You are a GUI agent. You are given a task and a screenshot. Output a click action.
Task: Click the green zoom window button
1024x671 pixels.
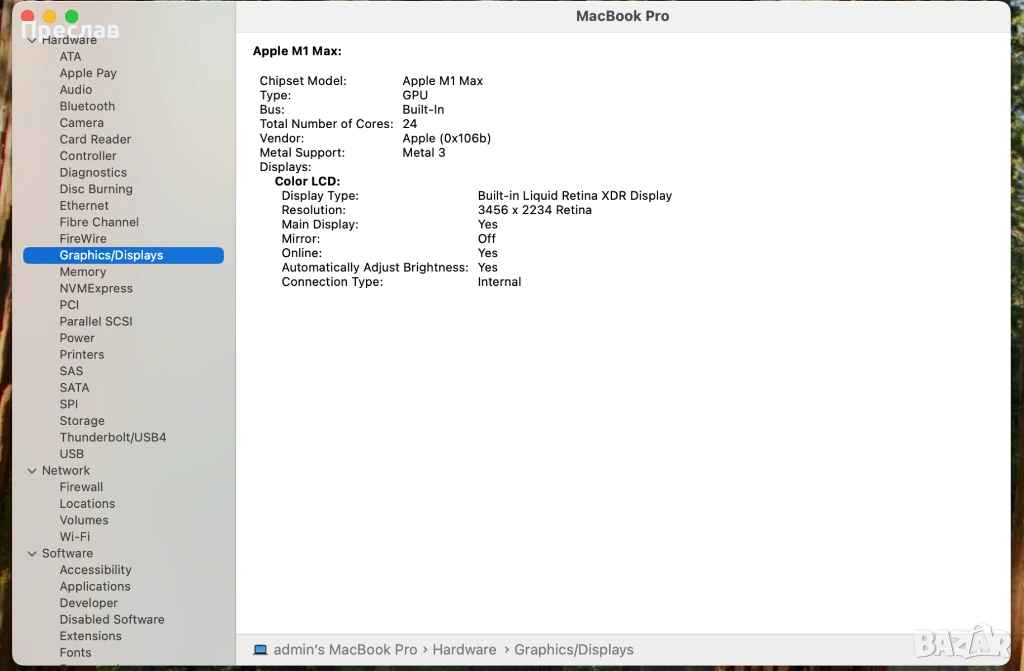click(71, 16)
